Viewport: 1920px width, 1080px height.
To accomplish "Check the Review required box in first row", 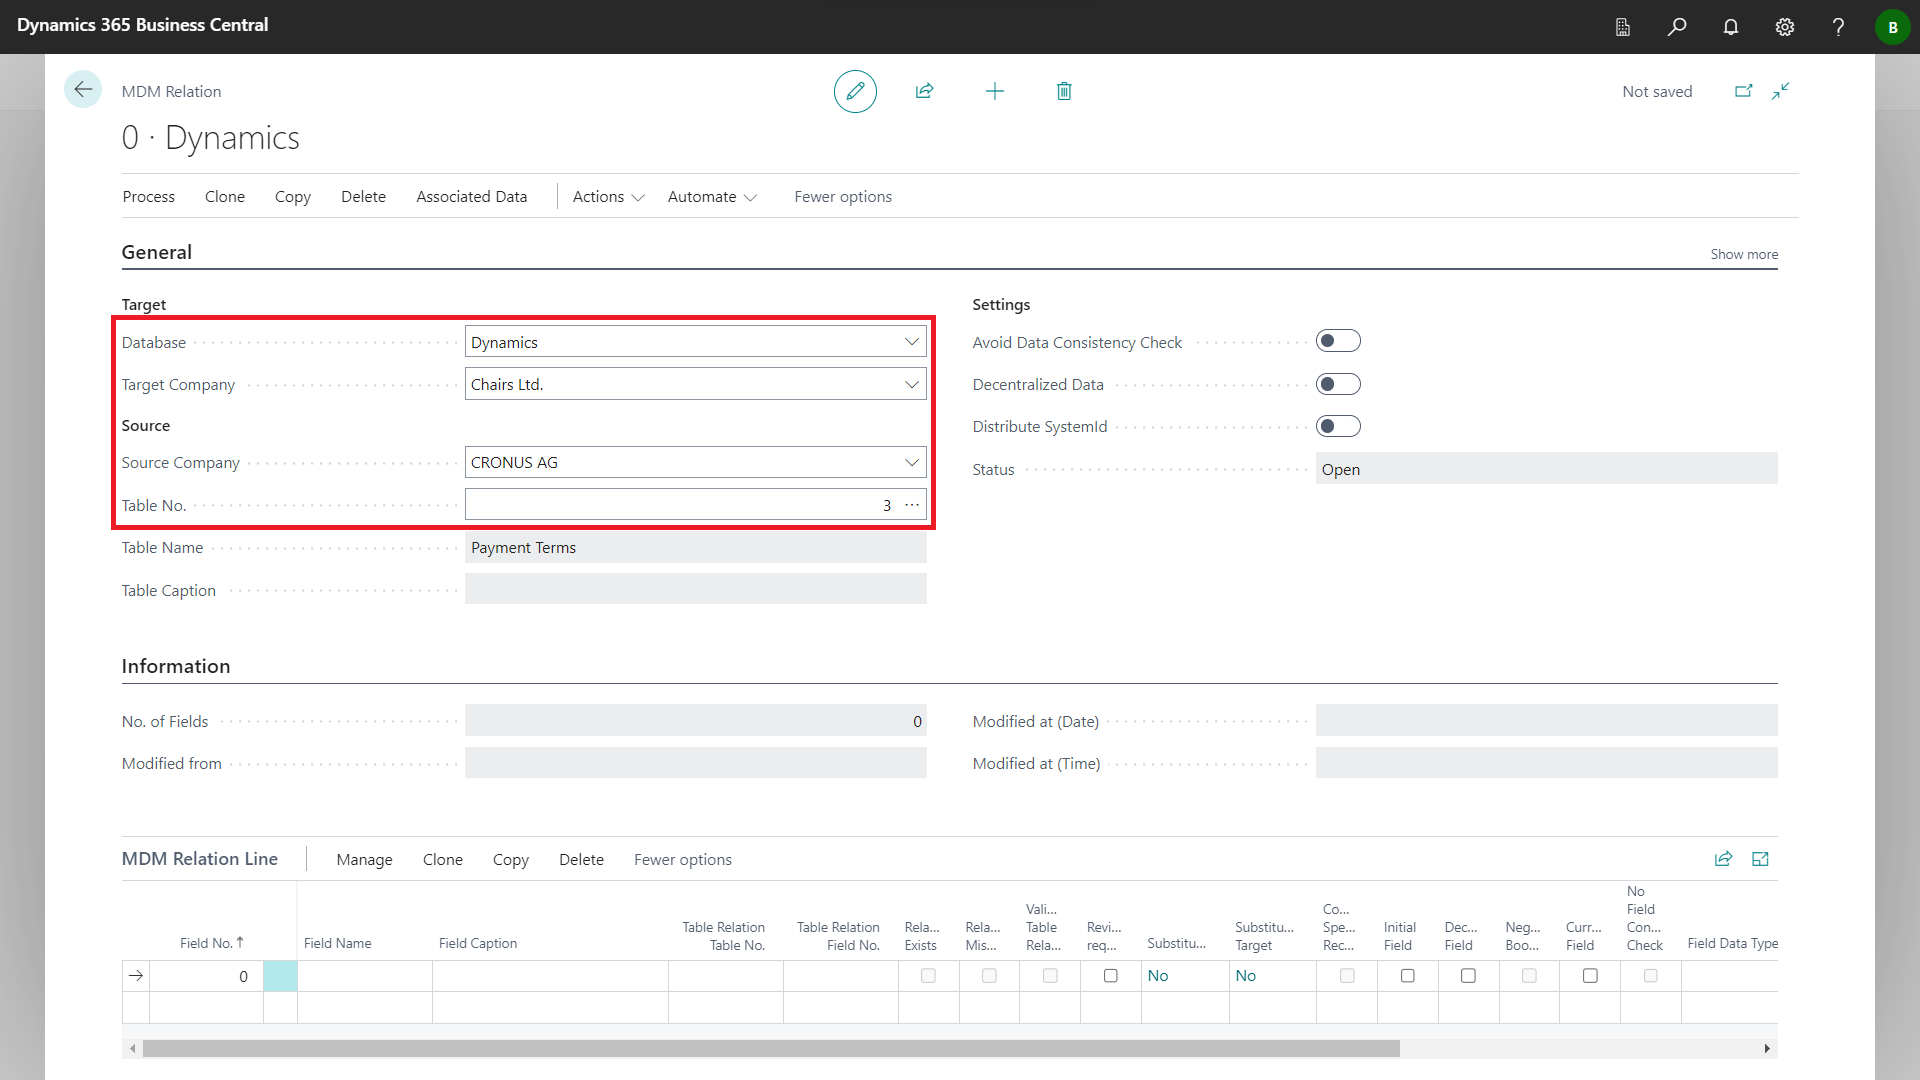I will [x=1110, y=976].
